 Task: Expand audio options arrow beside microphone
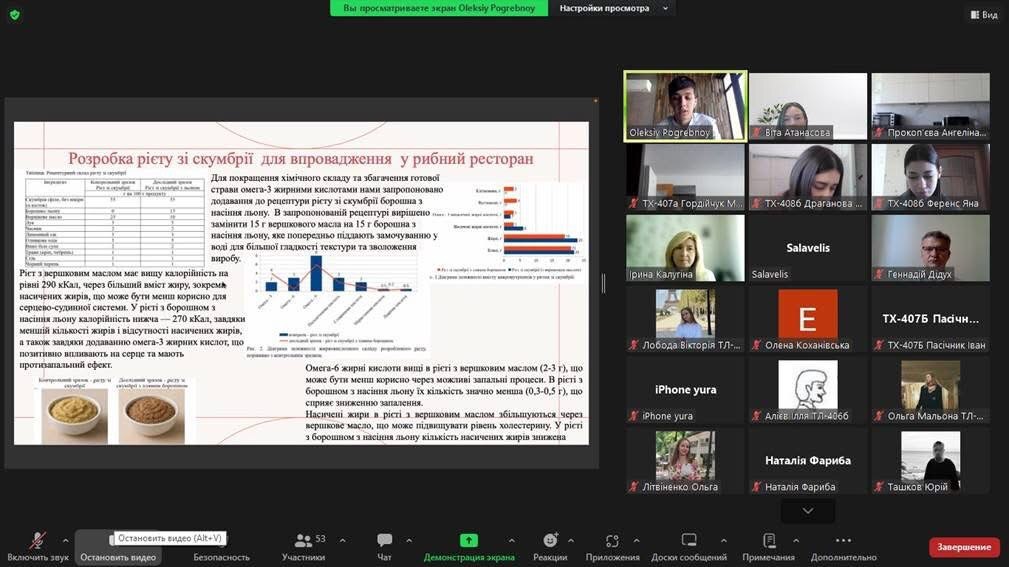tap(65, 541)
